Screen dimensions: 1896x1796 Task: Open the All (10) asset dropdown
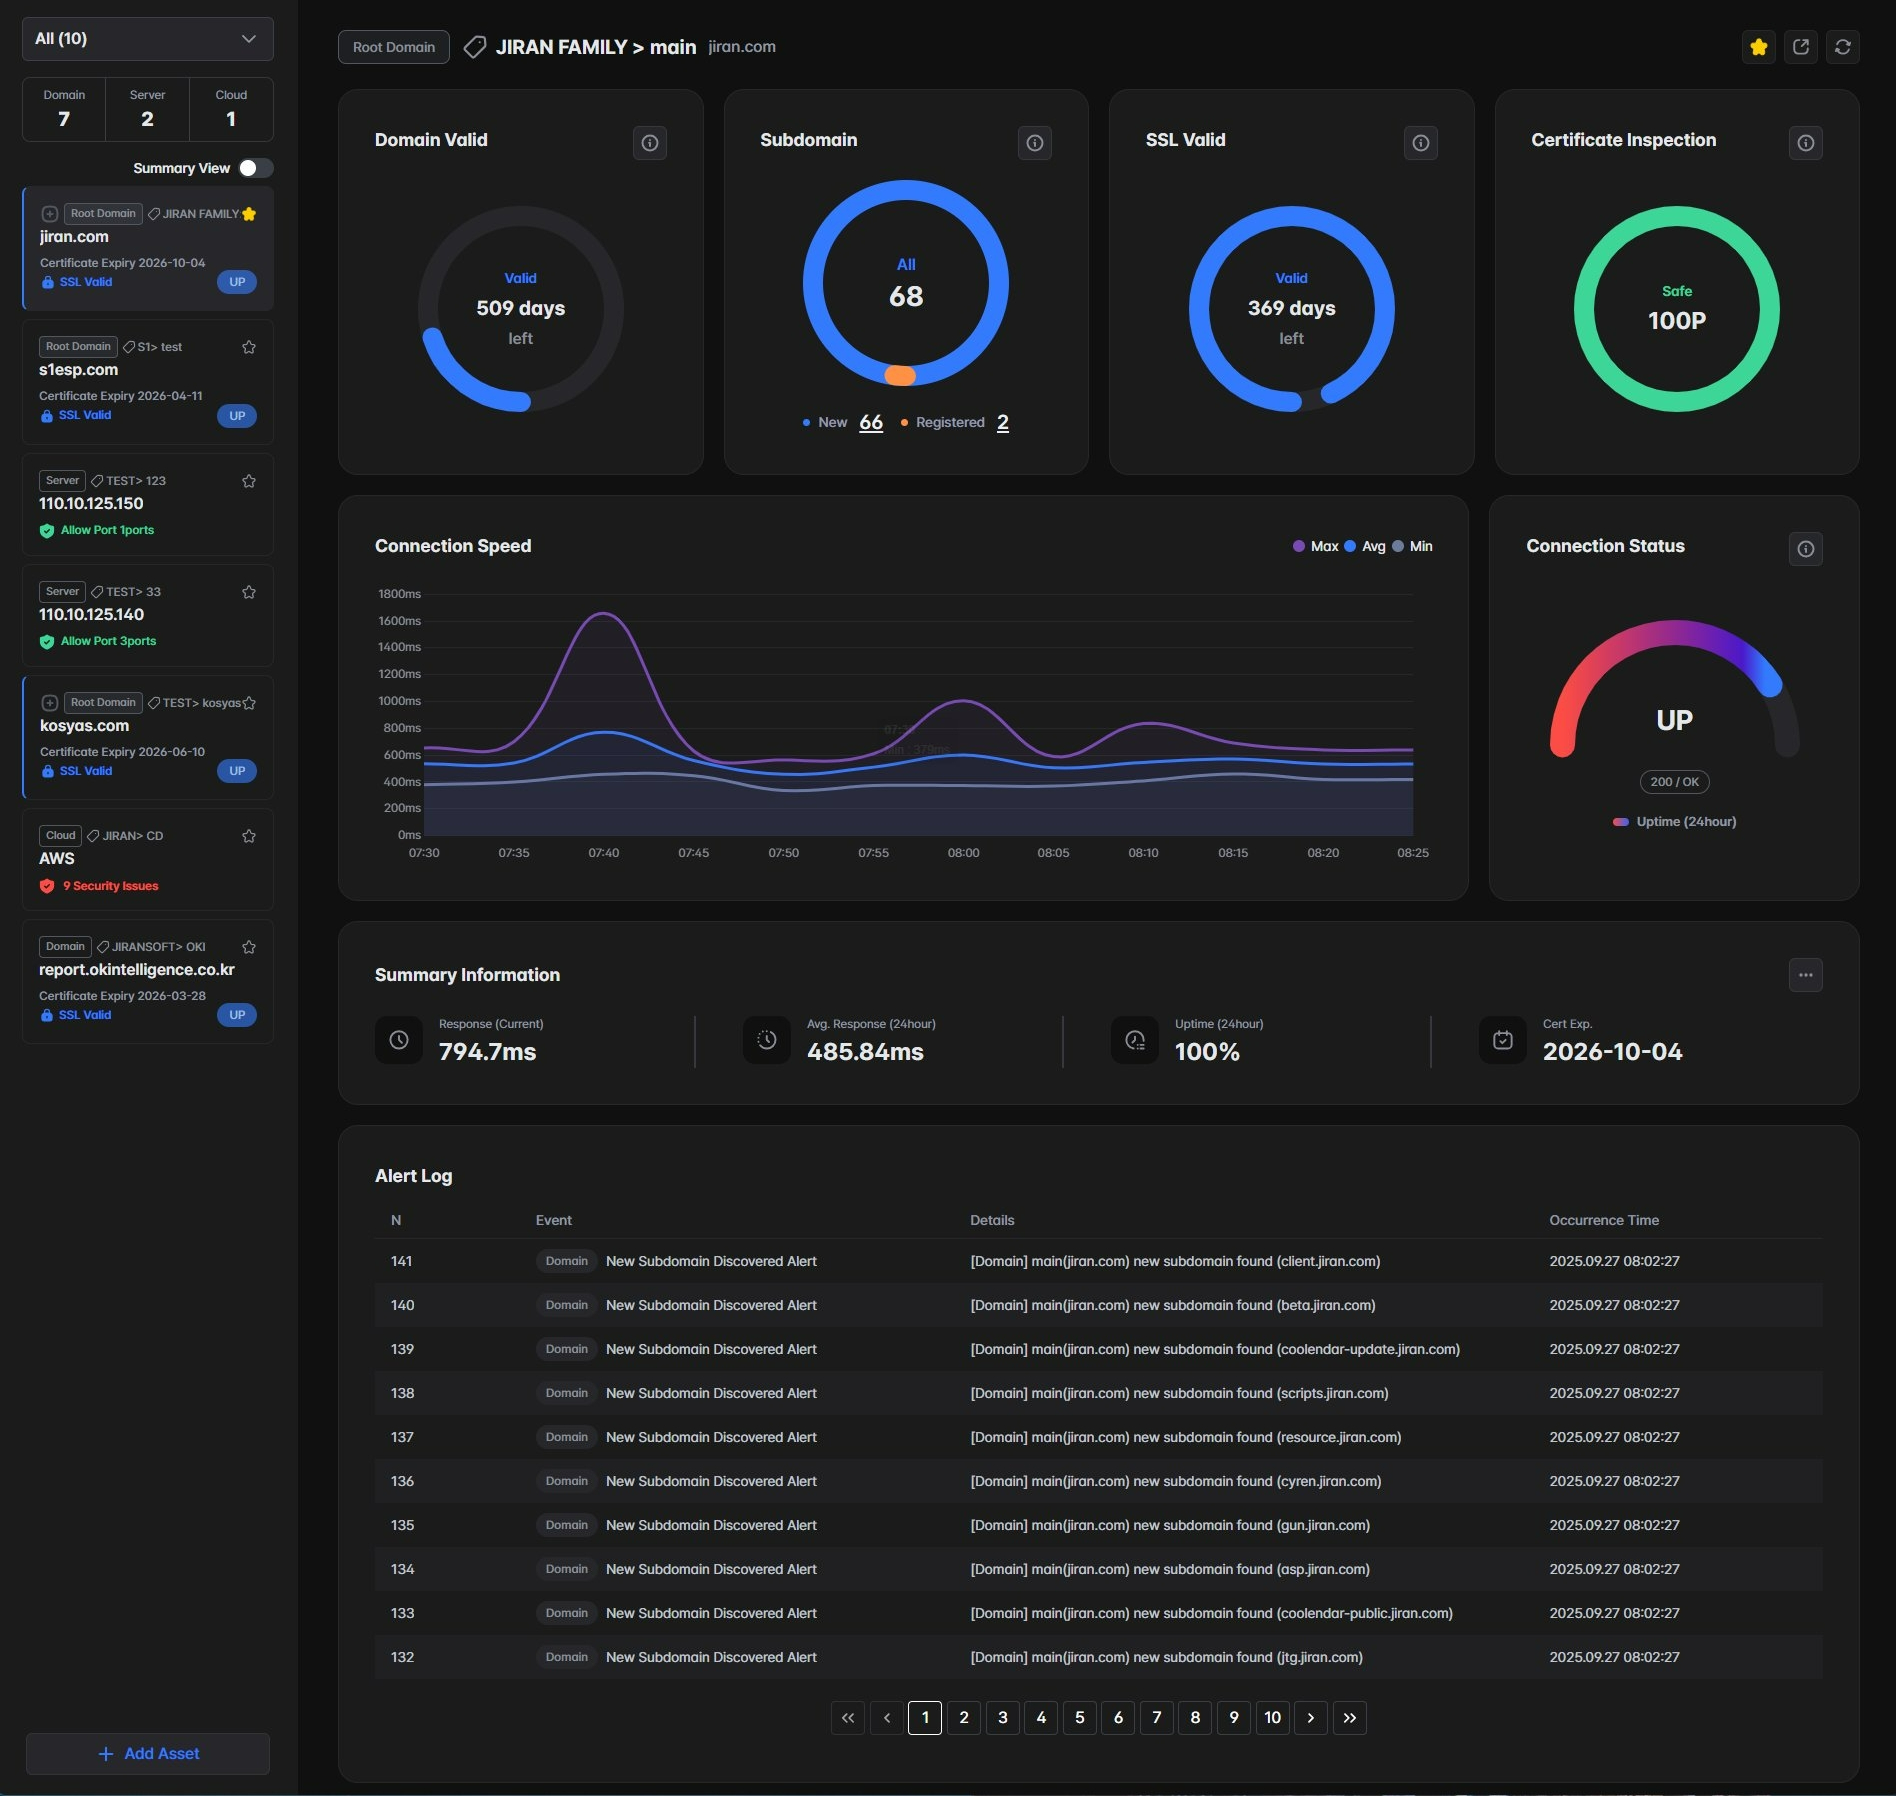148,39
